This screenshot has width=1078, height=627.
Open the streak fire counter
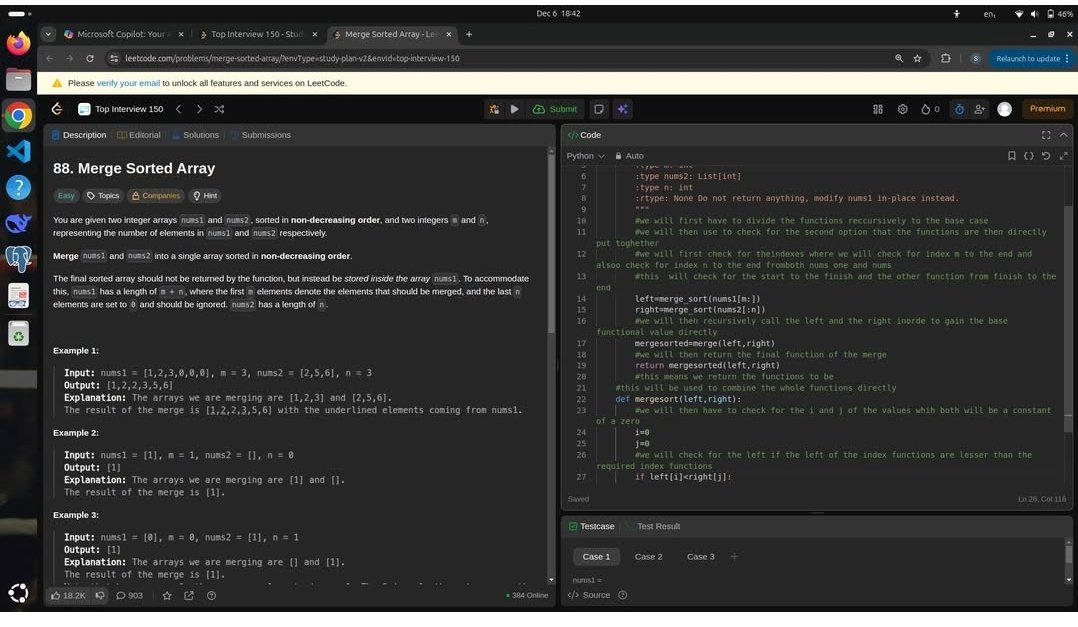pyautogui.click(x=930, y=109)
